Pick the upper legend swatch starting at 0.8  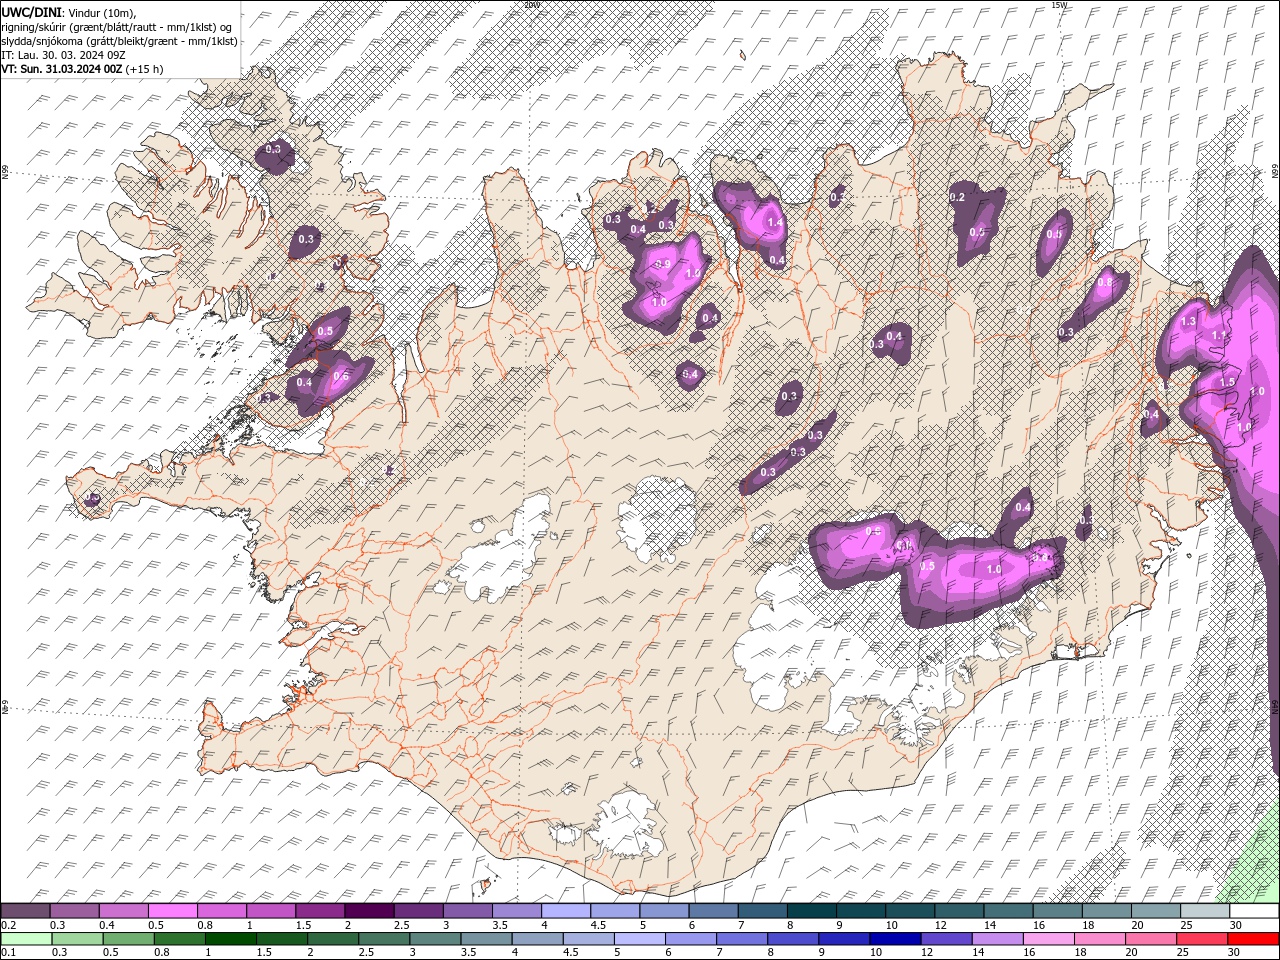coord(221,911)
